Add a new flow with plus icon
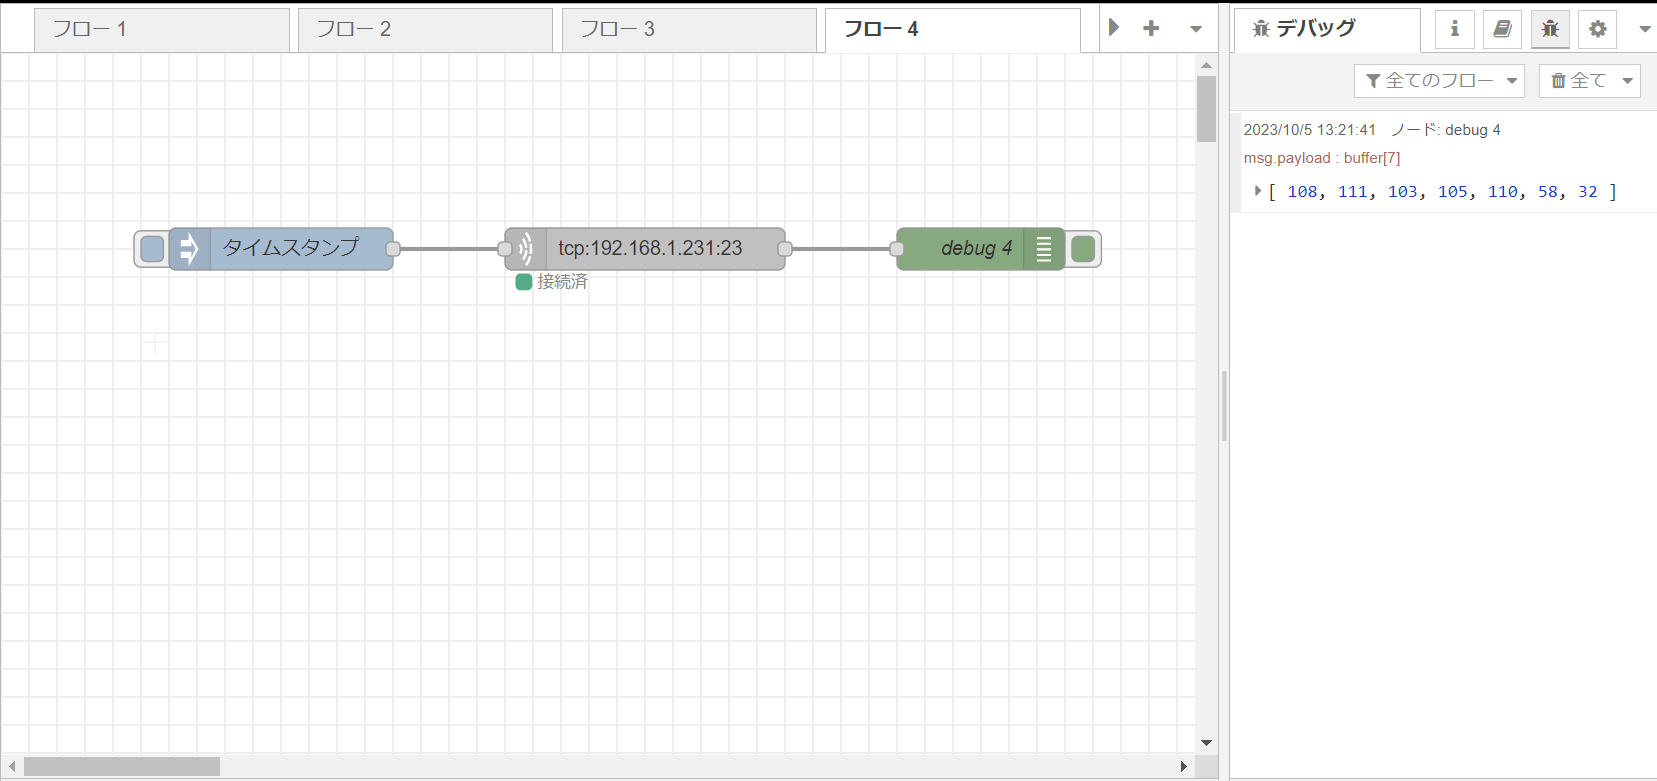This screenshot has height=781, width=1657. [x=1151, y=29]
